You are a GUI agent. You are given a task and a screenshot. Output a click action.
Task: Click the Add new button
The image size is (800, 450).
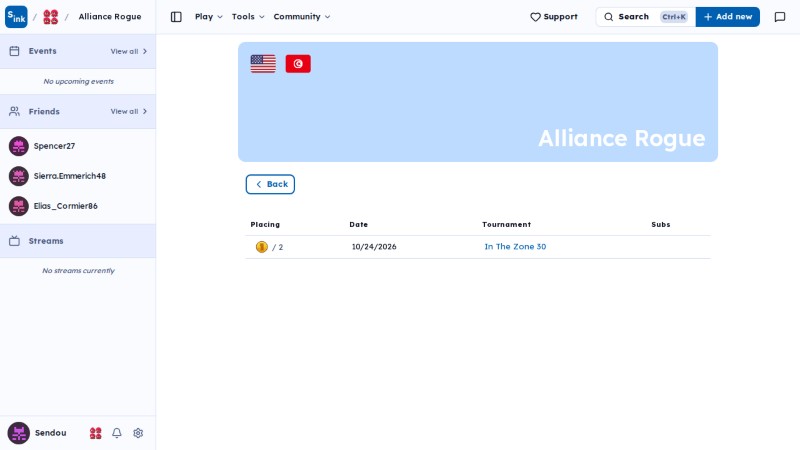(x=728, y=17)
